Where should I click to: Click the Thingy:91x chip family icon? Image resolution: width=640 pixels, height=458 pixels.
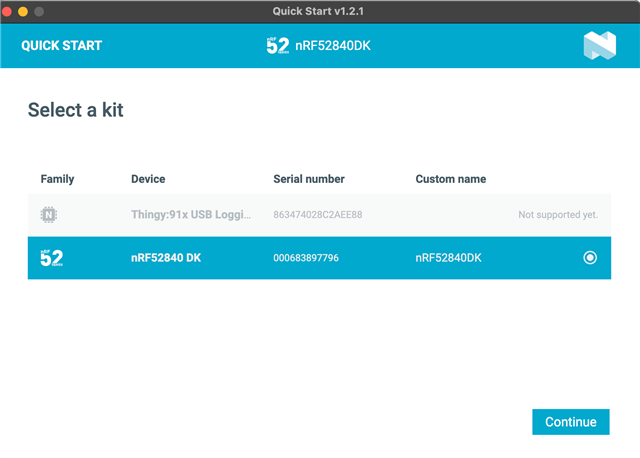[49, 215]
